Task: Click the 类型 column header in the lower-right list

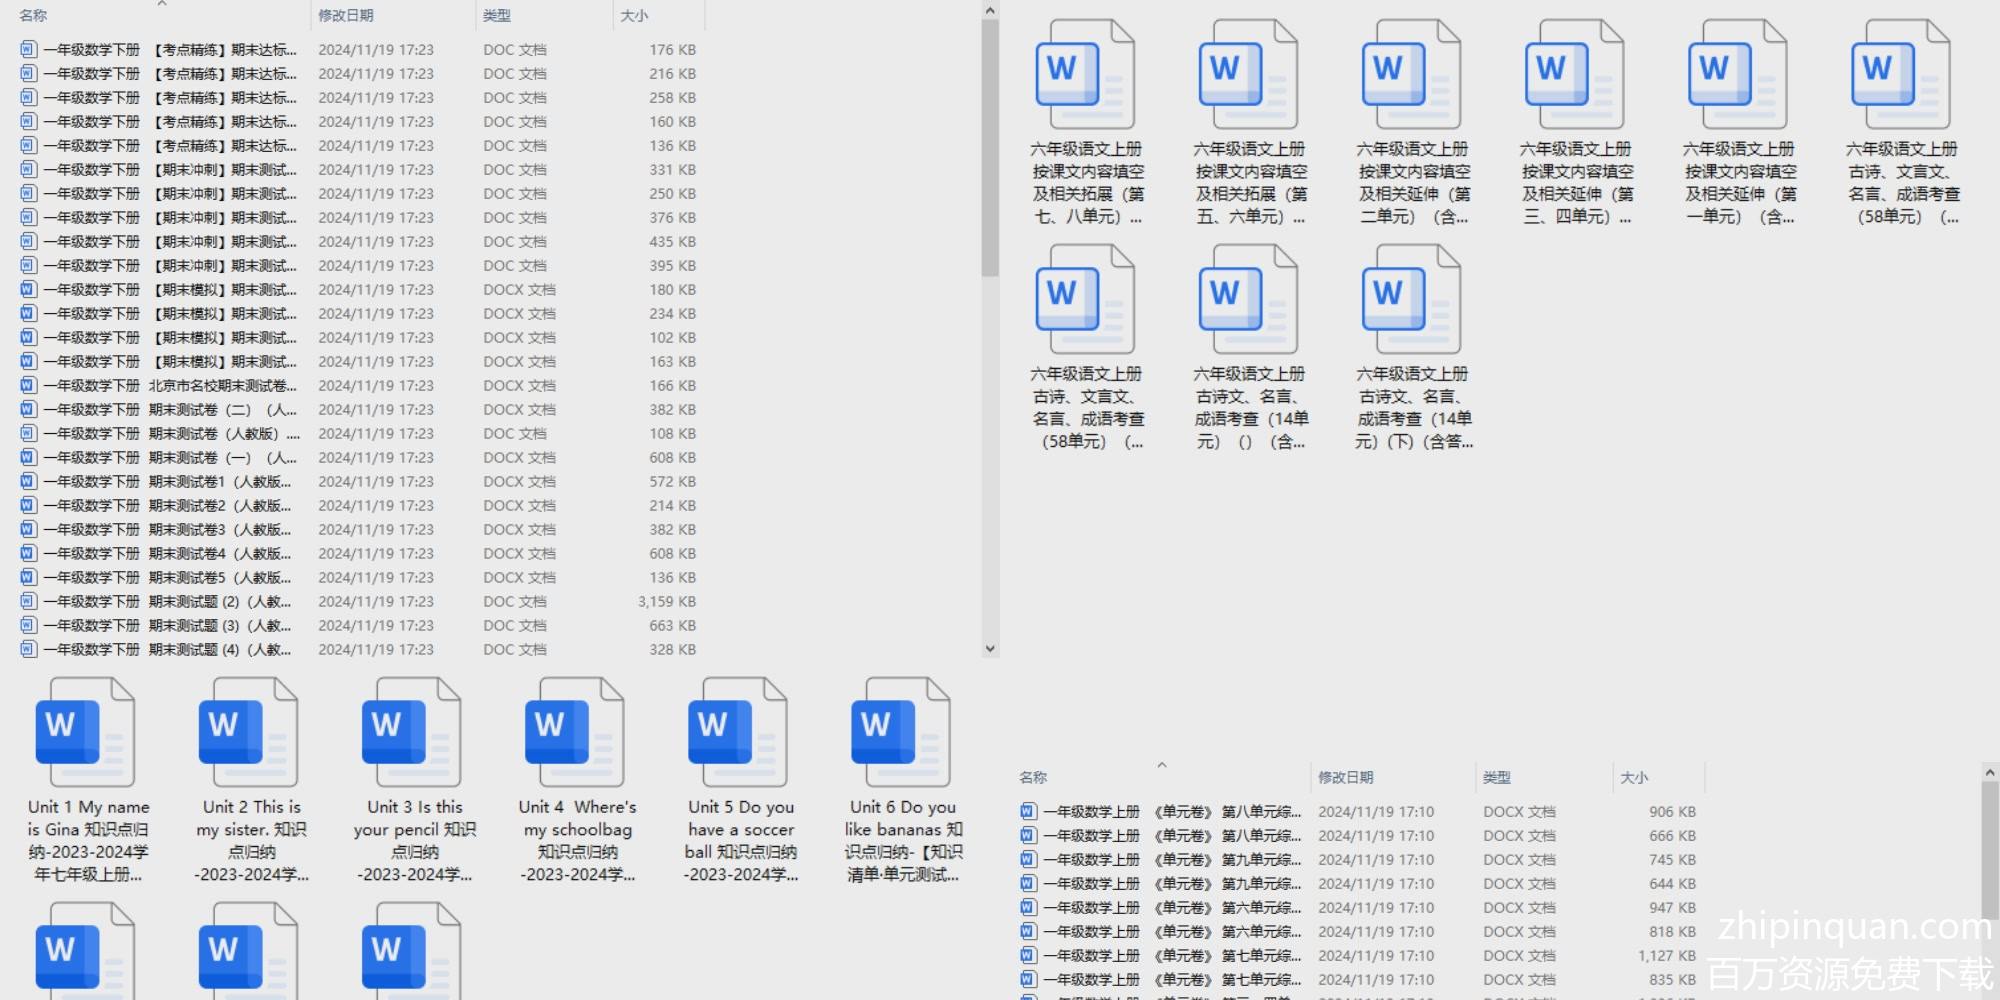Action: pos(1497,778)
